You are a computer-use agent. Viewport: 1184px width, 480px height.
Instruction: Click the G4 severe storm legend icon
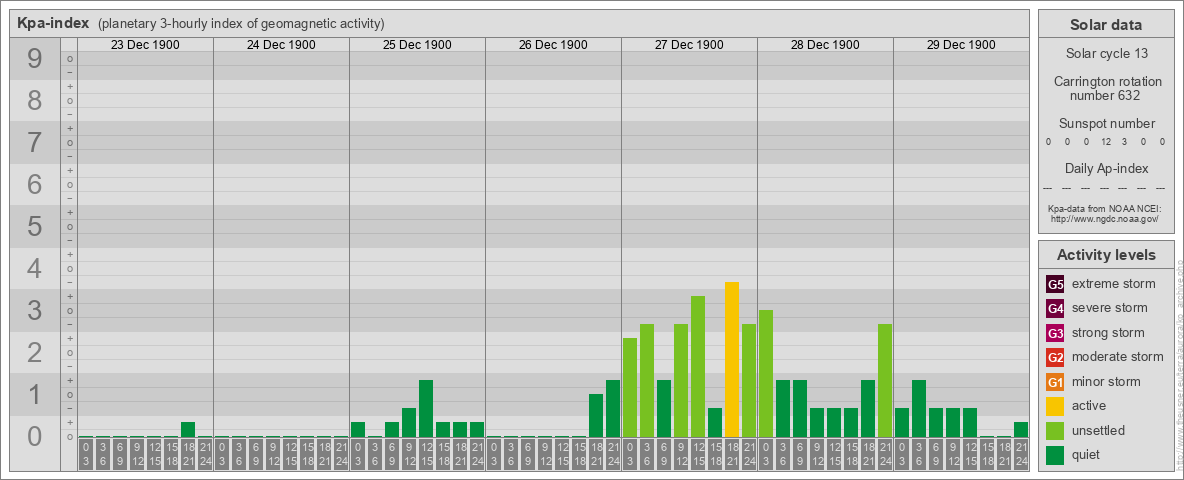click(1055, 309)
